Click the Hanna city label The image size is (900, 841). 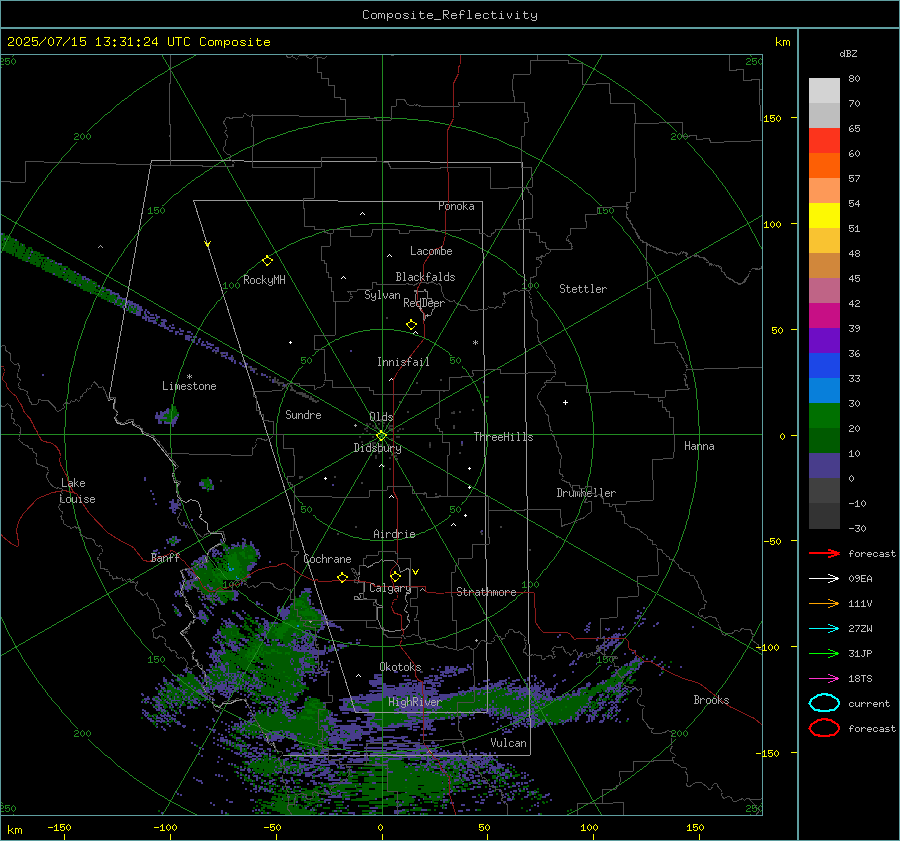click(x=699, y=446)
